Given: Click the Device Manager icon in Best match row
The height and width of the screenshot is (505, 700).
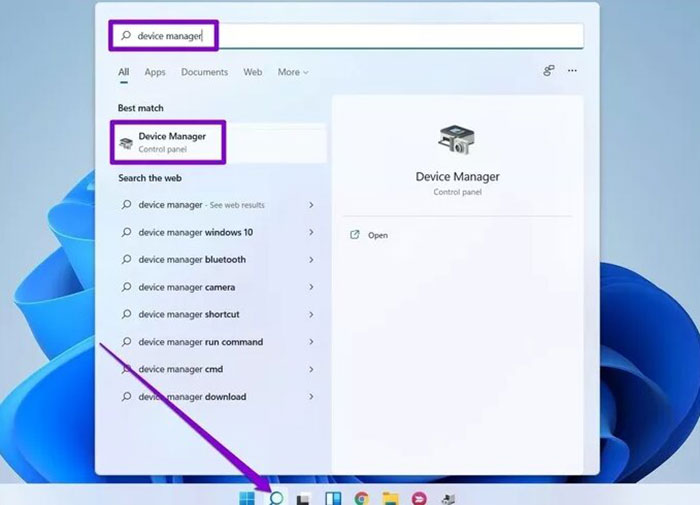Looking at the screenshot, I should coord(126,143).
